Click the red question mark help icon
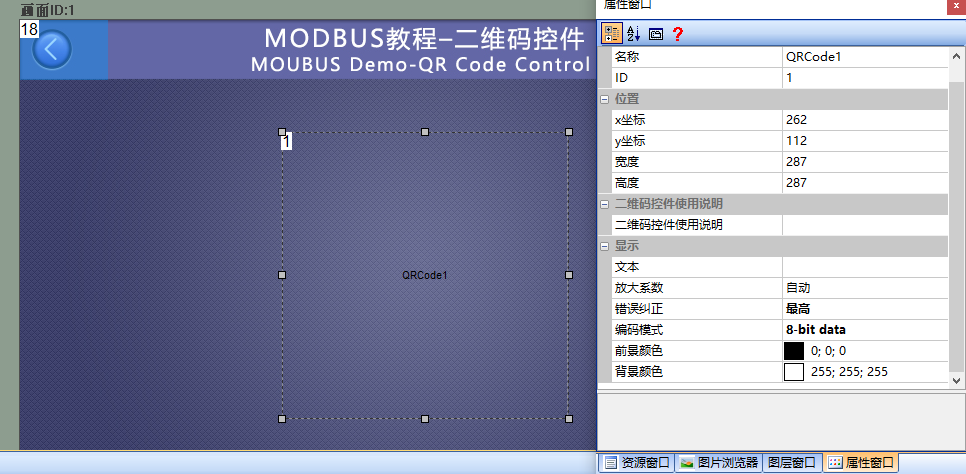 (677, 34)
